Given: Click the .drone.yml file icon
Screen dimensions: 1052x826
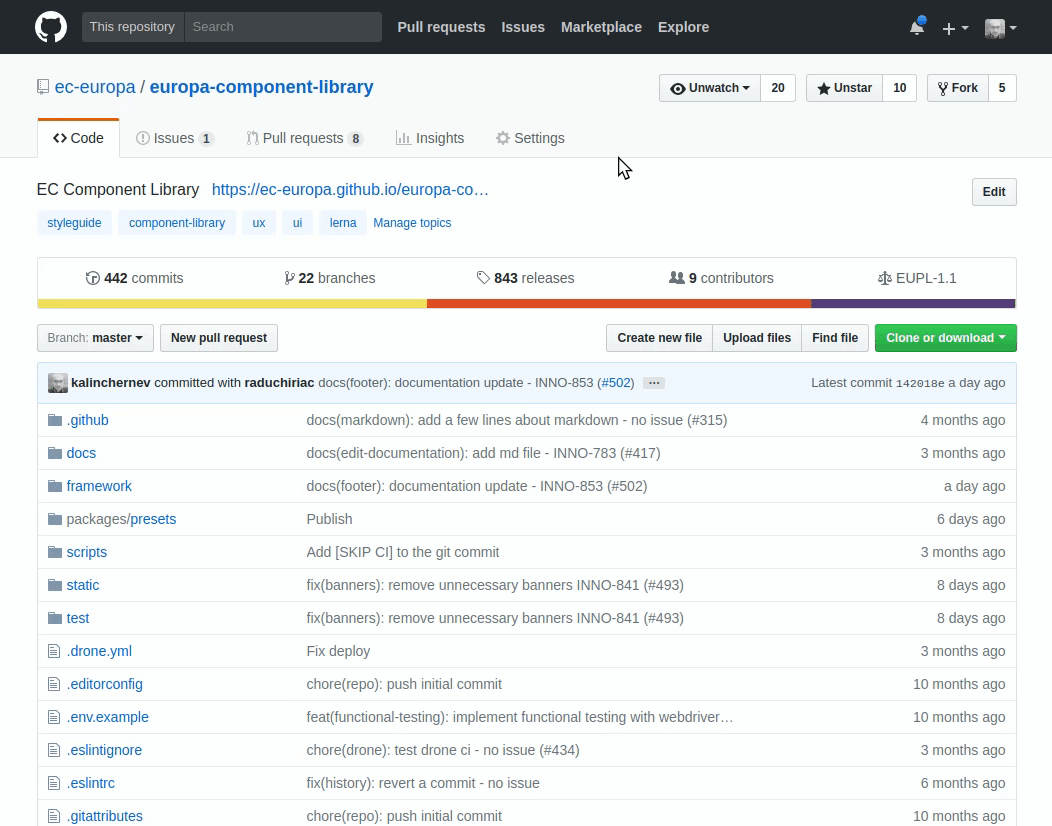Looking at the screenshot, I should point(55,651).
